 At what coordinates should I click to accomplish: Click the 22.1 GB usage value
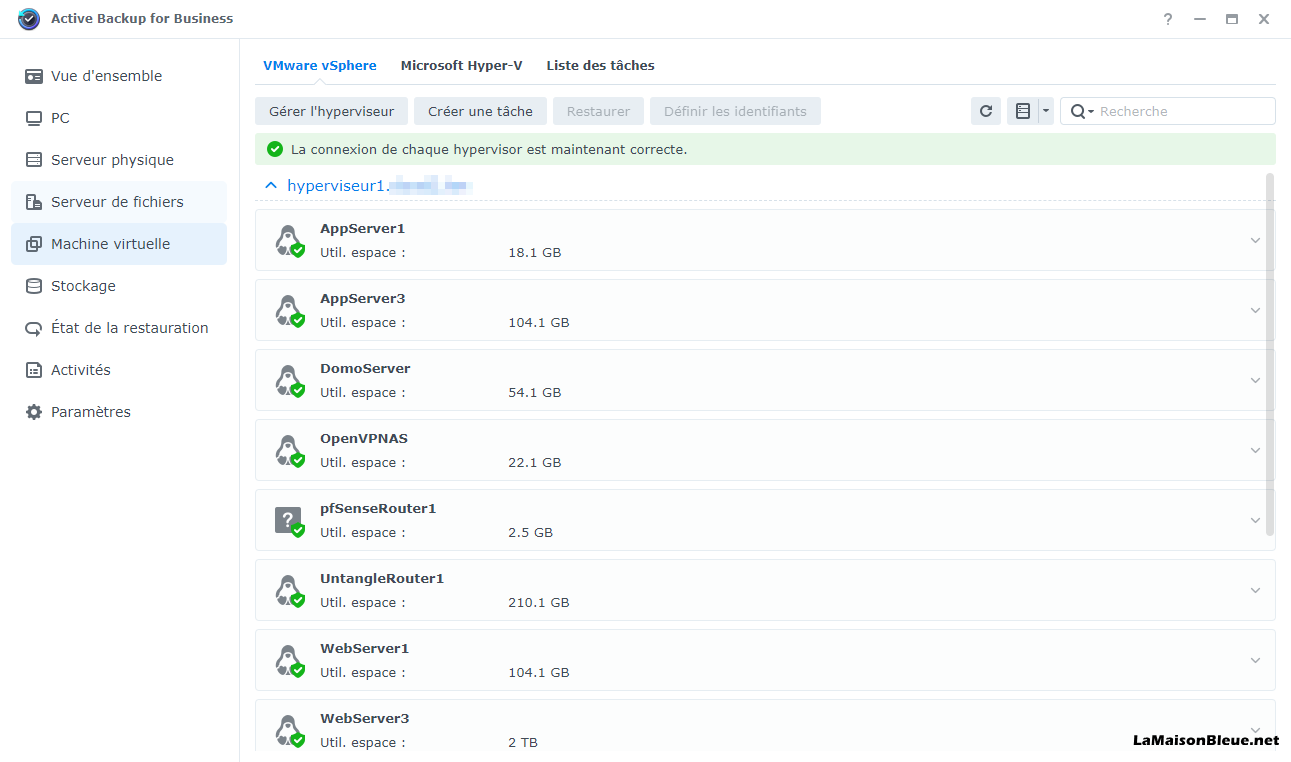tap(535, 463)
